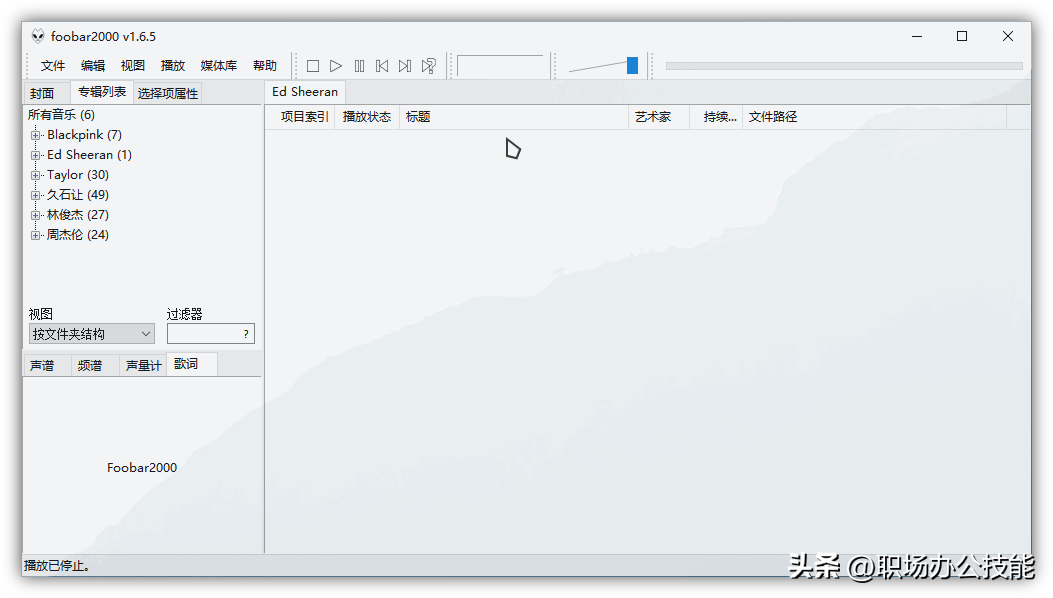The image size is (1053, 598).
Task: Expand the Ed Sheeran tree node
Action: pos(36,155)
